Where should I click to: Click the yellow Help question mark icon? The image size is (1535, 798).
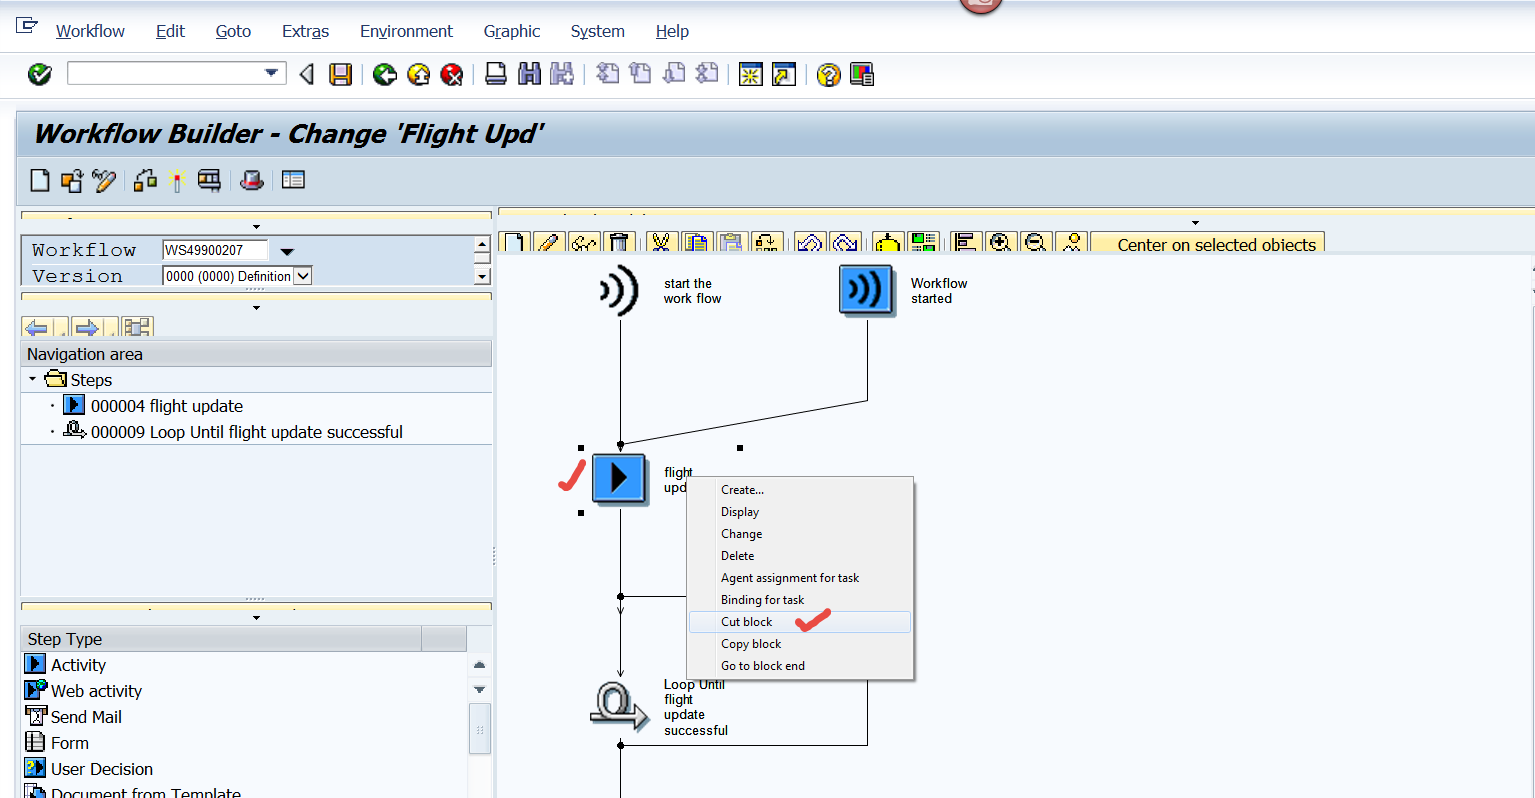pos(829,74)
